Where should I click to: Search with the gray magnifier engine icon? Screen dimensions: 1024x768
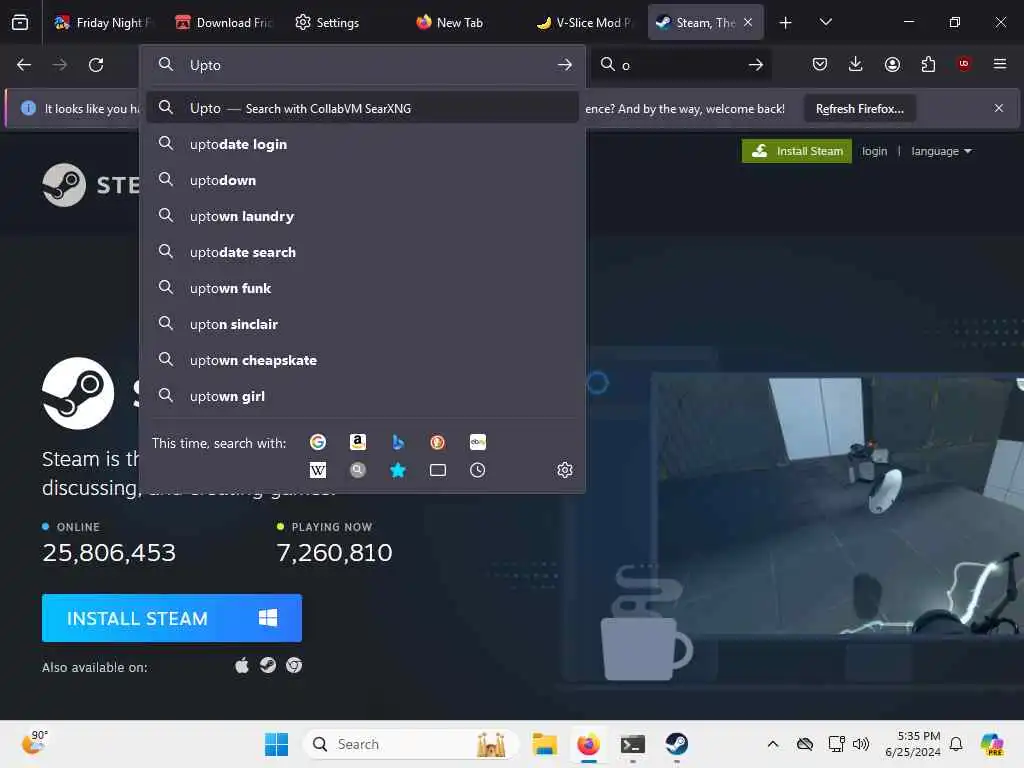[x=357, y=470]
